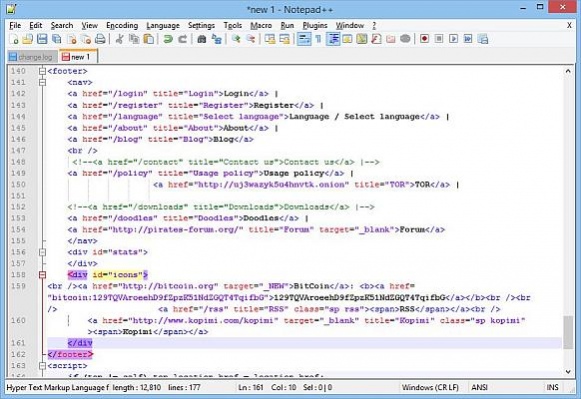Start macro recording with the red dot
Viewport: 581px width, 399px height.
(425, 39)
